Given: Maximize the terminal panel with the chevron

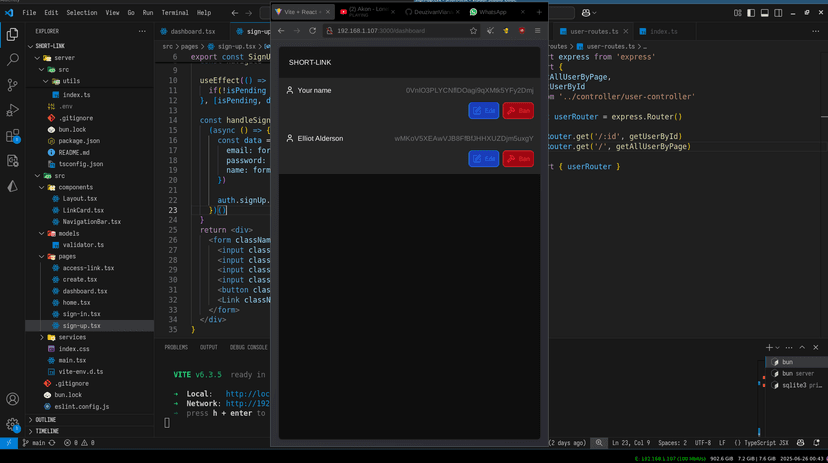Looking at the screenshot, I should pos(802,347).
